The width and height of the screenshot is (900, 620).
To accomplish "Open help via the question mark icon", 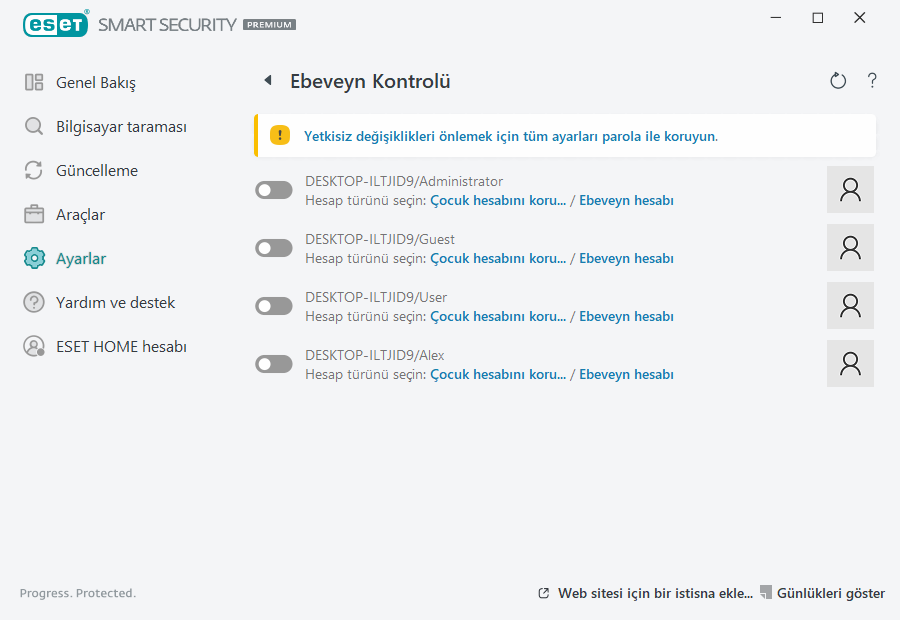I will pyautogui.click(x=871, y=81).
